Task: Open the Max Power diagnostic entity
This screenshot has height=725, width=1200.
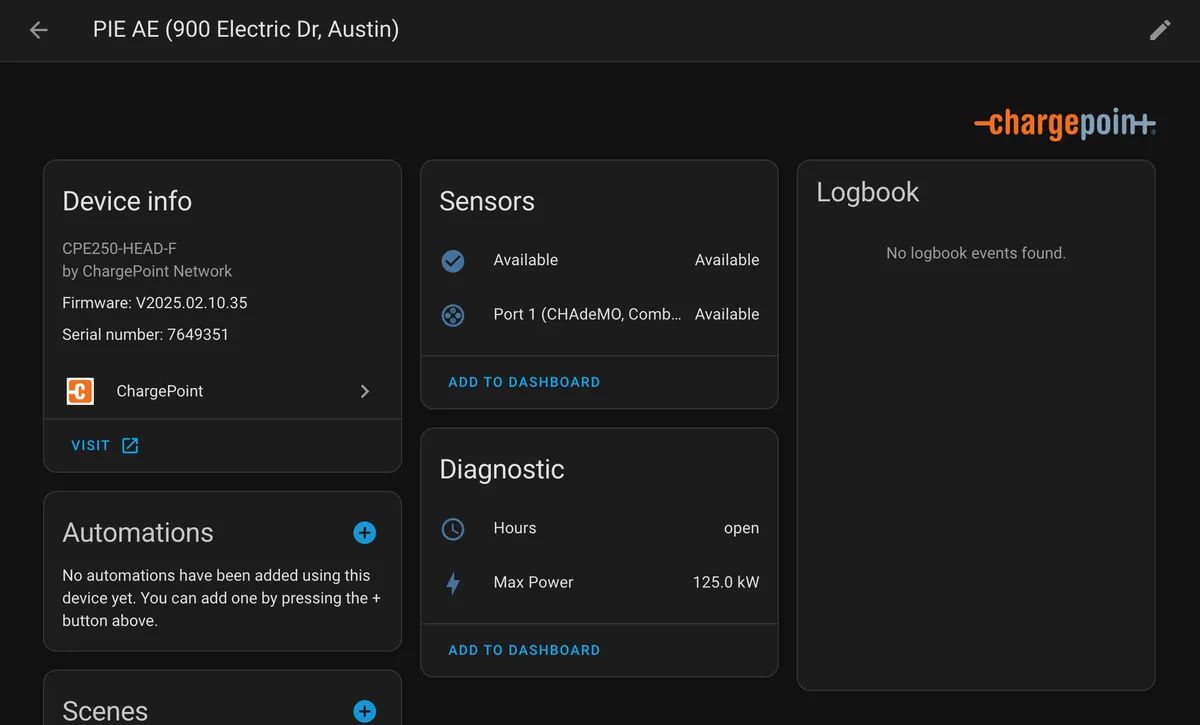Action: click(599, 582)
